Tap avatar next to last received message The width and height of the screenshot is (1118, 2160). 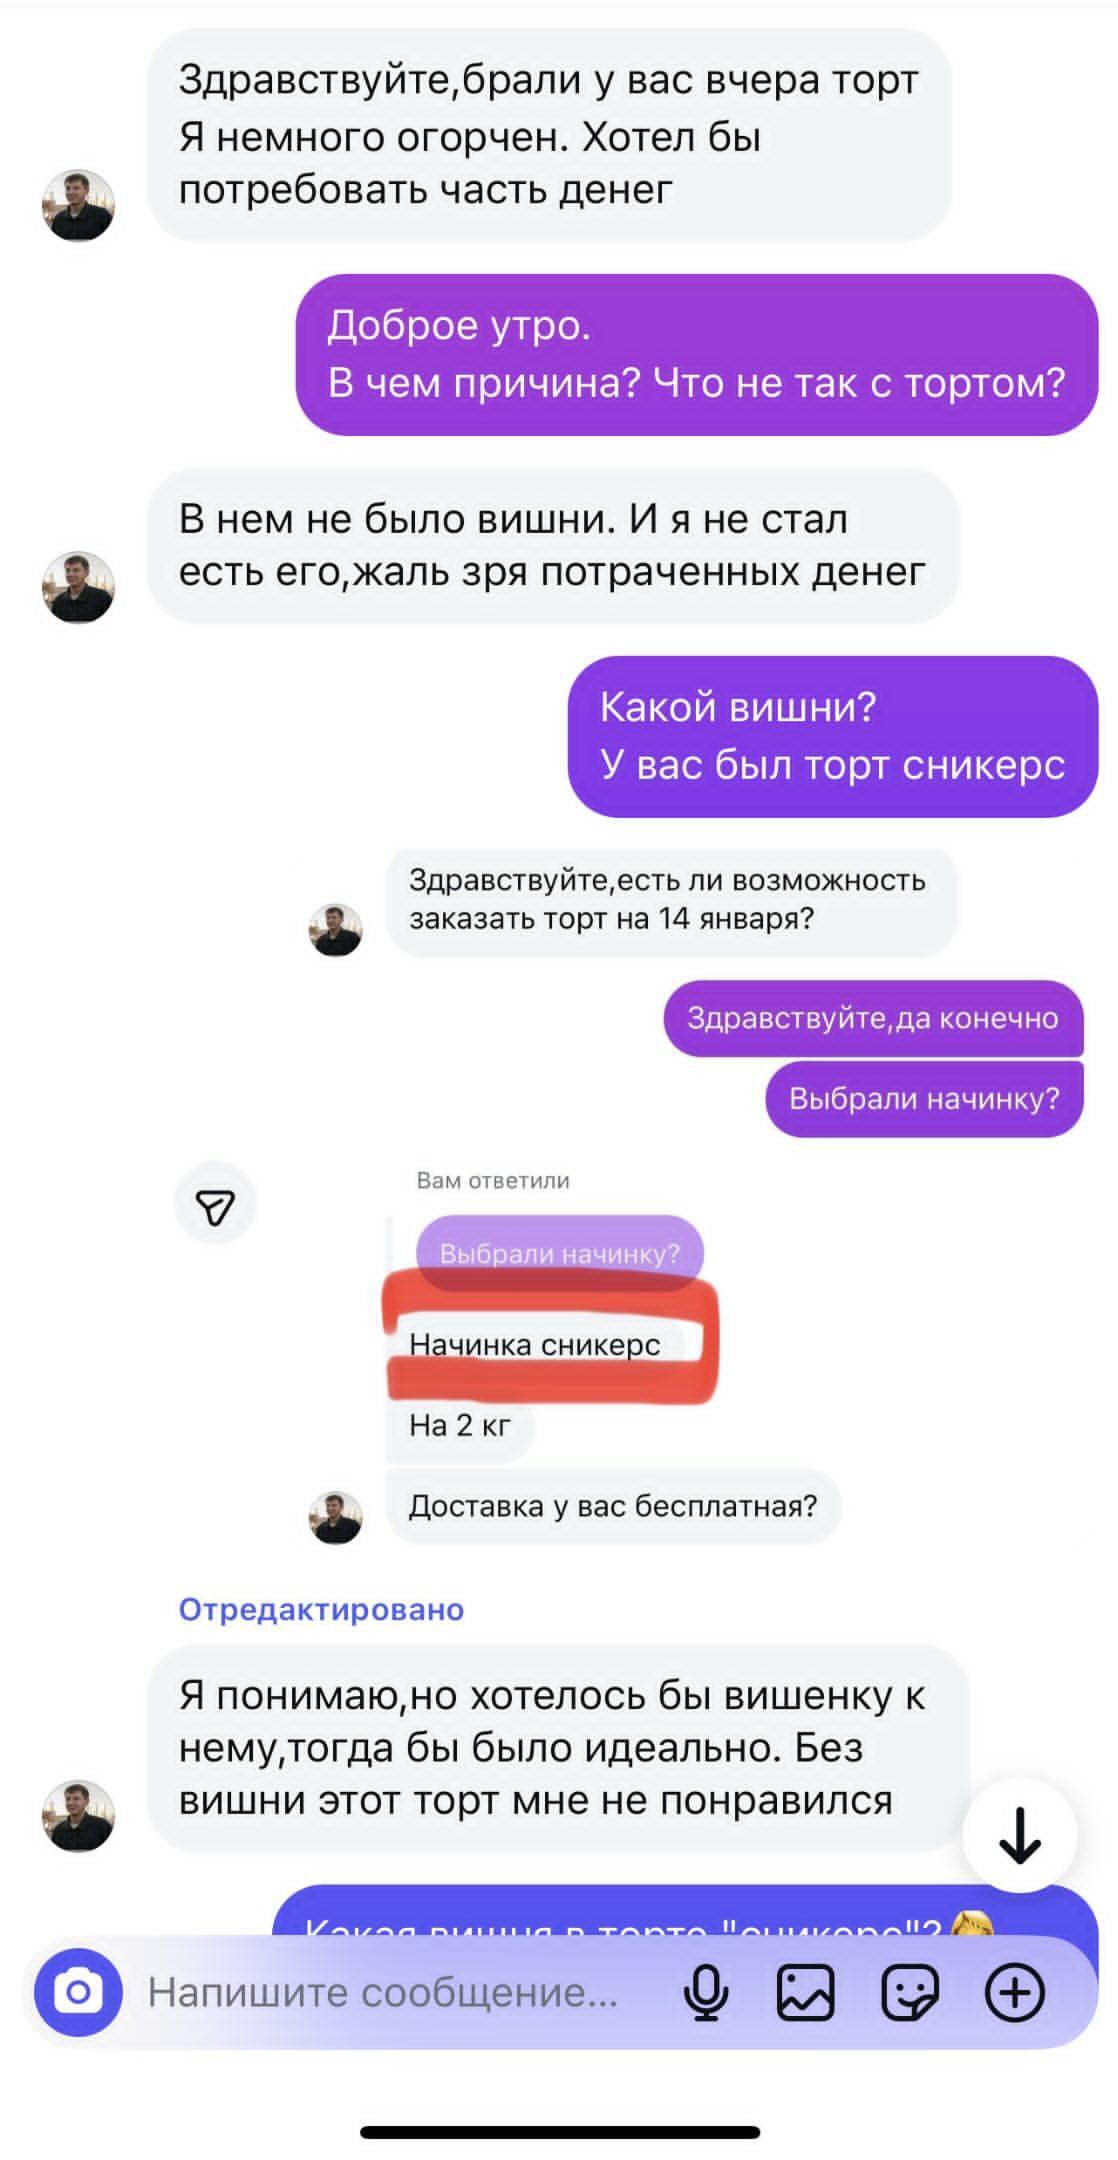78,1816
